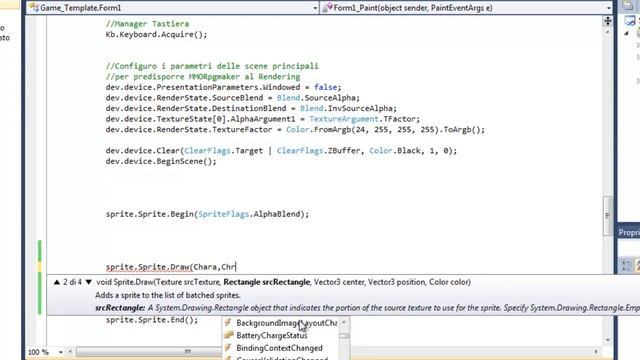
Task: Click the '//Configuro i parametri delle scene principali' comment
Action: pyautogui.click(x=212, y=66)
